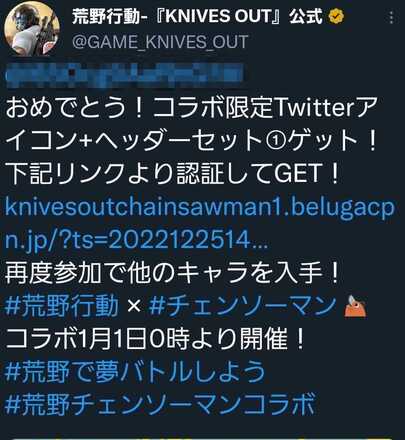Viewport: 405px width, 440px height.
Task: Open the blurred mentioned username
Action: tap(124, 74)
